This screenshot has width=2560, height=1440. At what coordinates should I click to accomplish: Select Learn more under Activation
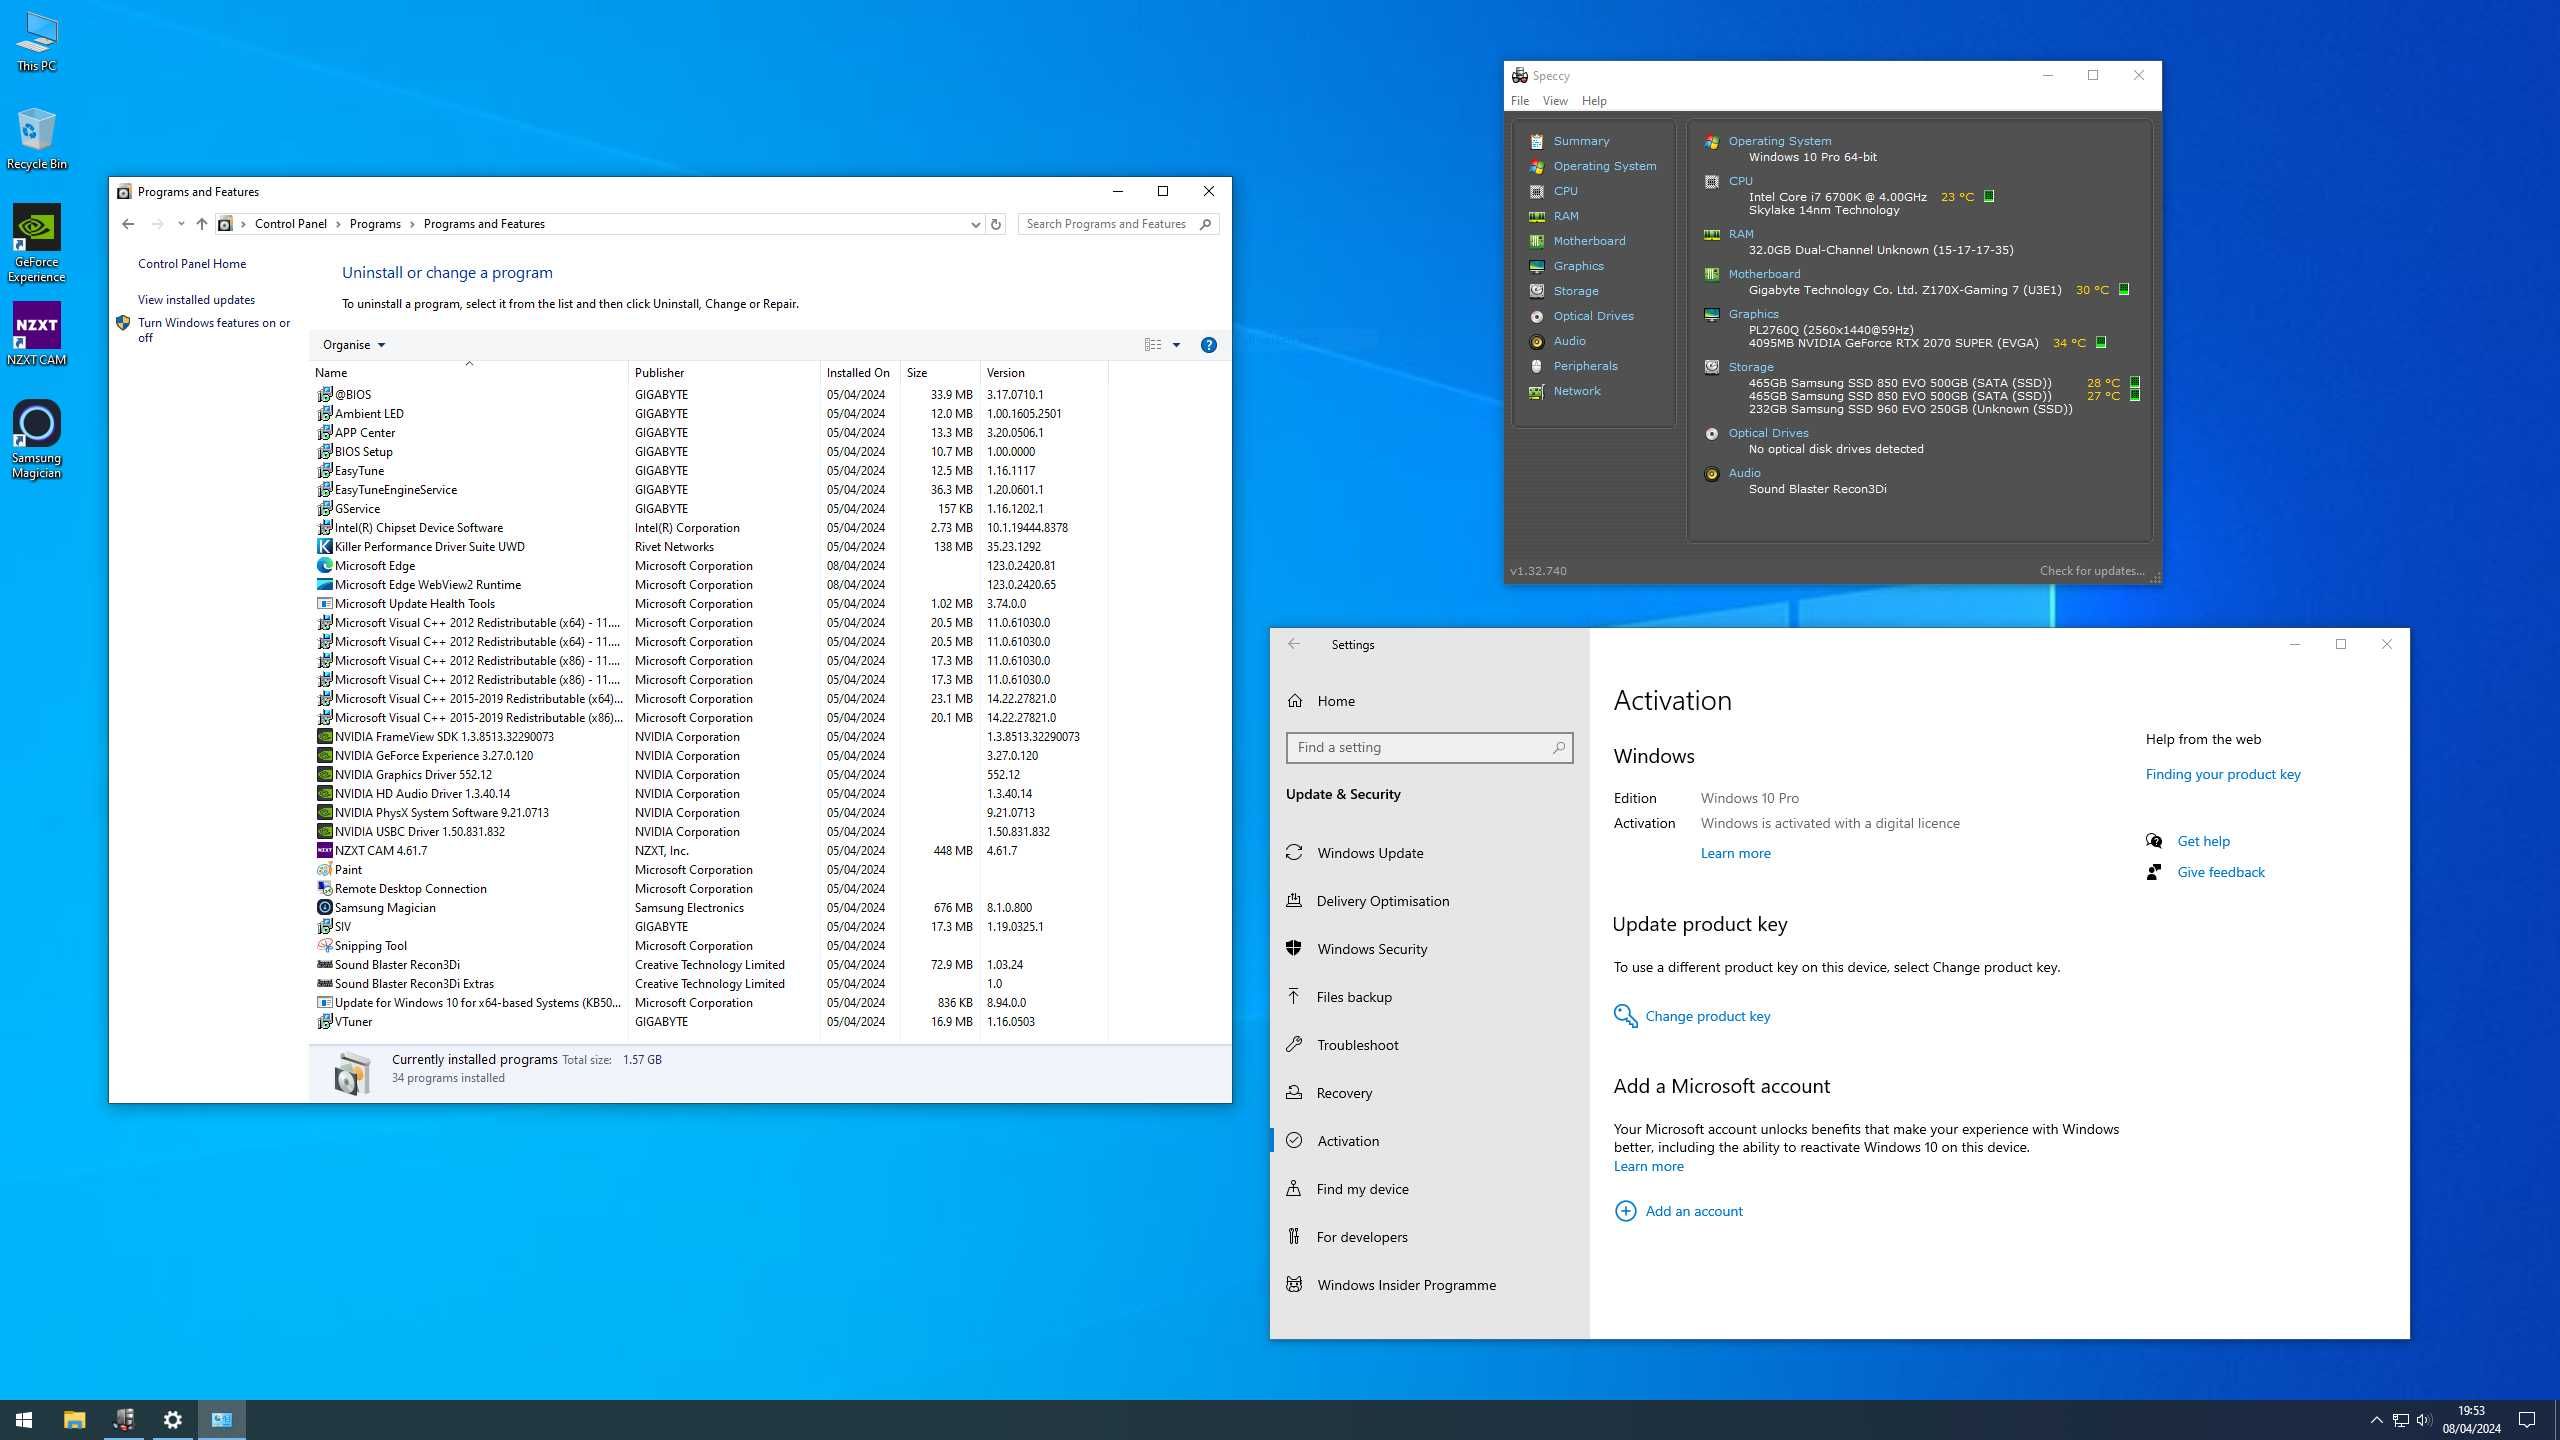pyautogui.click(x=1734, y=853)
